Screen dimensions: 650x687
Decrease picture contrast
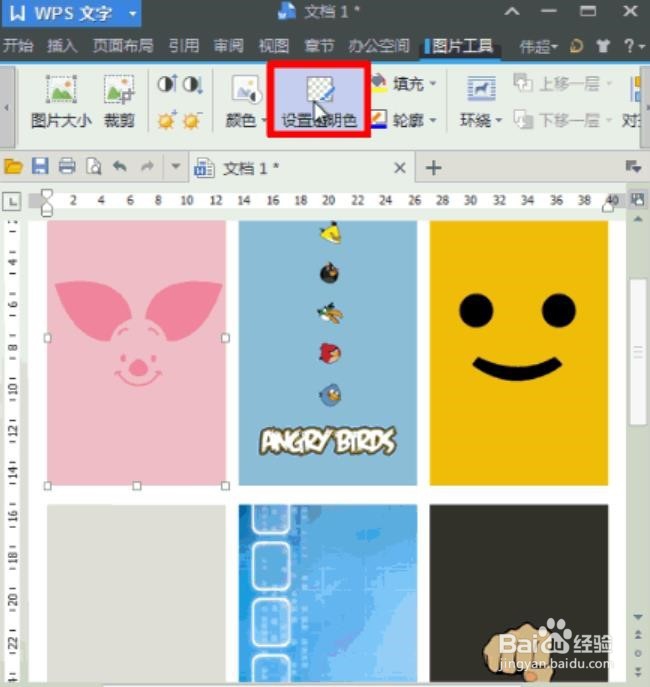click(192, 84)
